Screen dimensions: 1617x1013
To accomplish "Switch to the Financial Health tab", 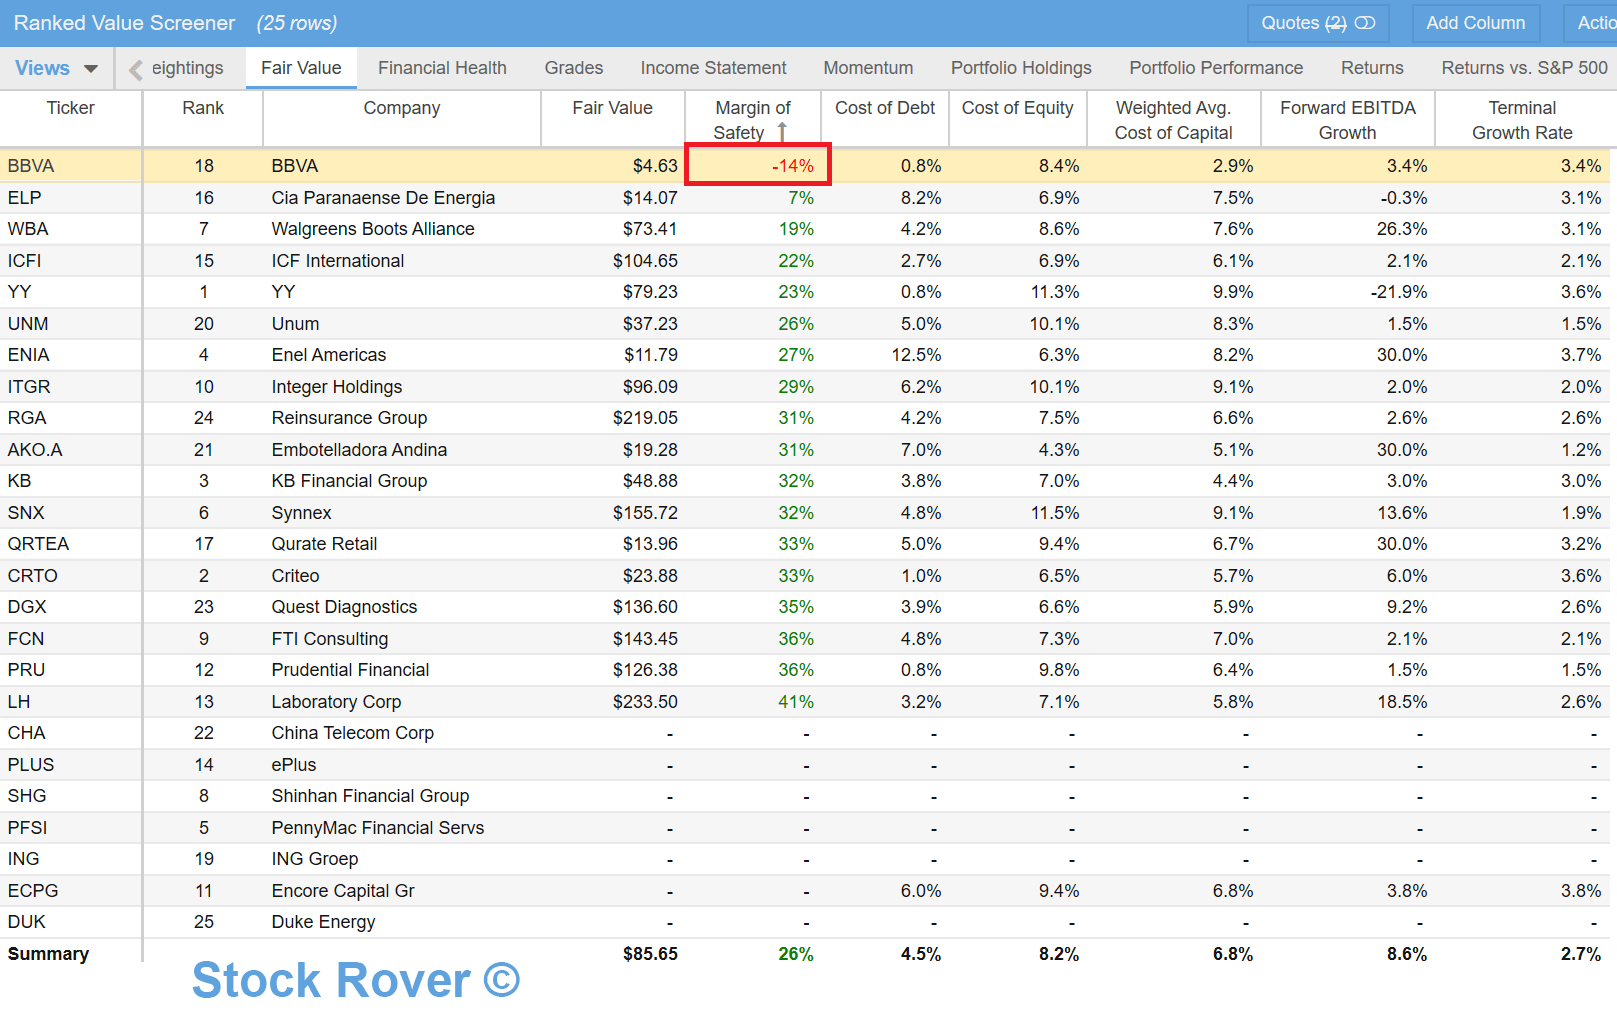I will (442, 68).
